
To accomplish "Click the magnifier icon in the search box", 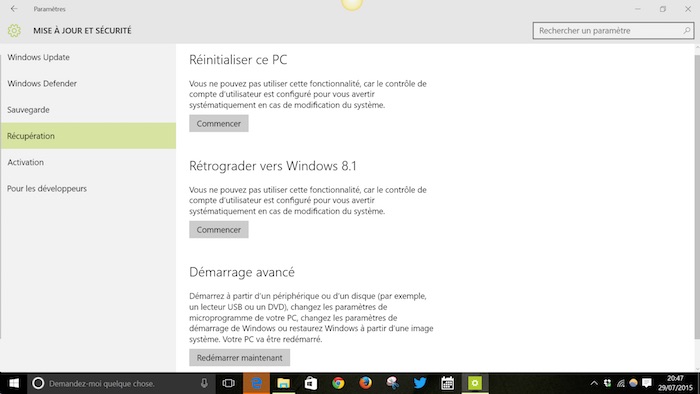I will coord(687,30).
